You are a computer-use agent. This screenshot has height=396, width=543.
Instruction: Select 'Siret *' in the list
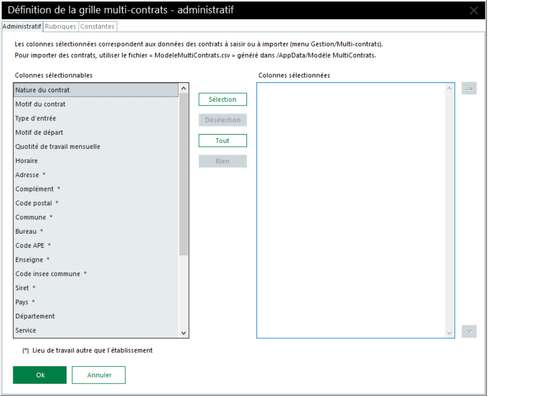click(96, 288)
